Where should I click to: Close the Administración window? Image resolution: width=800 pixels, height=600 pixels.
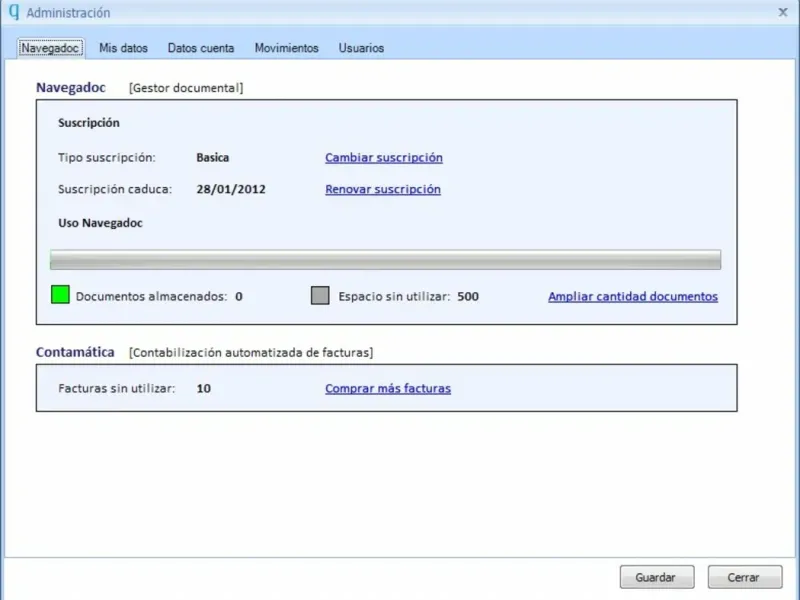pyautogui.click(x=783, y=12)
